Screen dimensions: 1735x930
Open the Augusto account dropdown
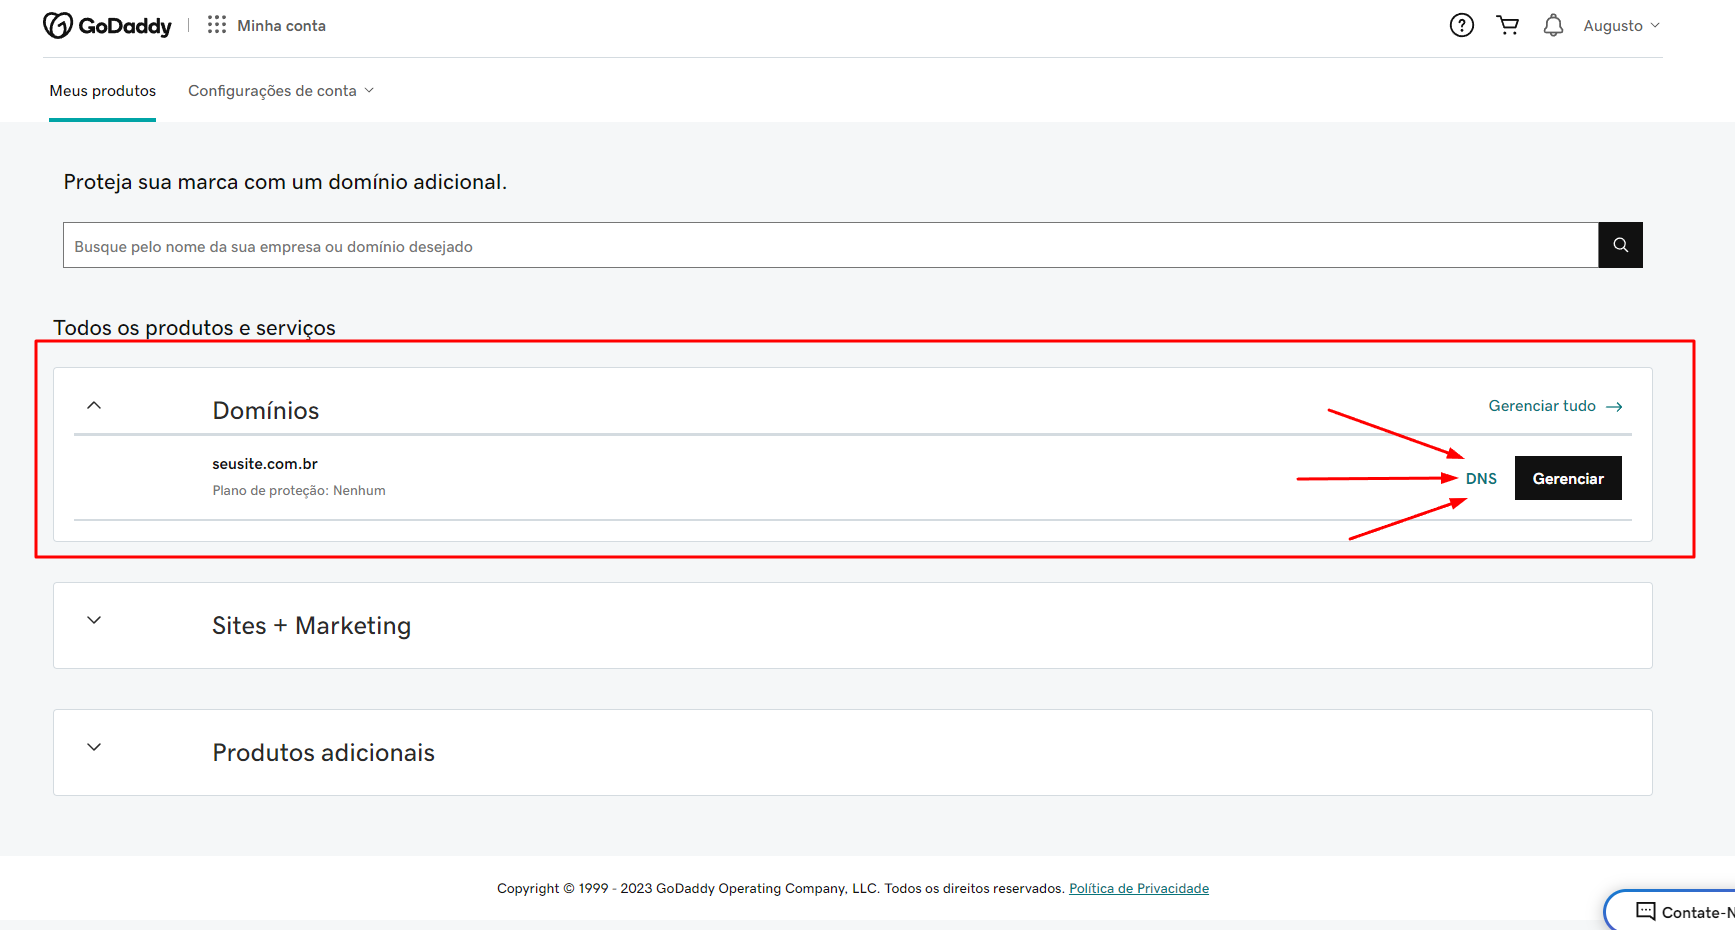coord(1621,26)
